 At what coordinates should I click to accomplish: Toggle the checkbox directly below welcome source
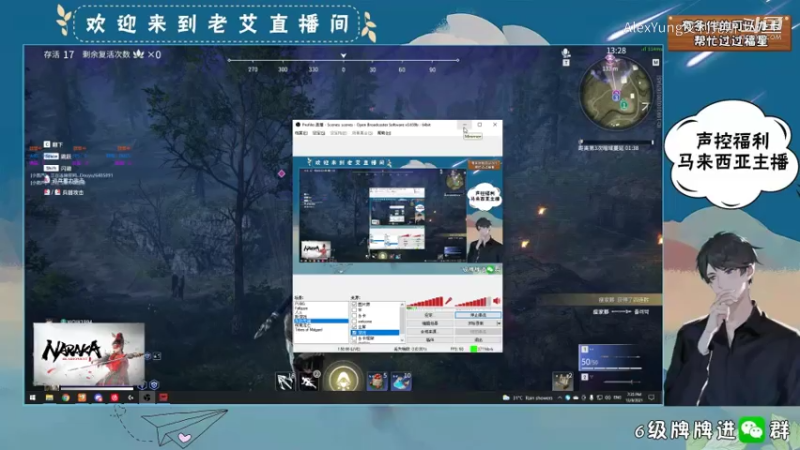click(354, 327)
